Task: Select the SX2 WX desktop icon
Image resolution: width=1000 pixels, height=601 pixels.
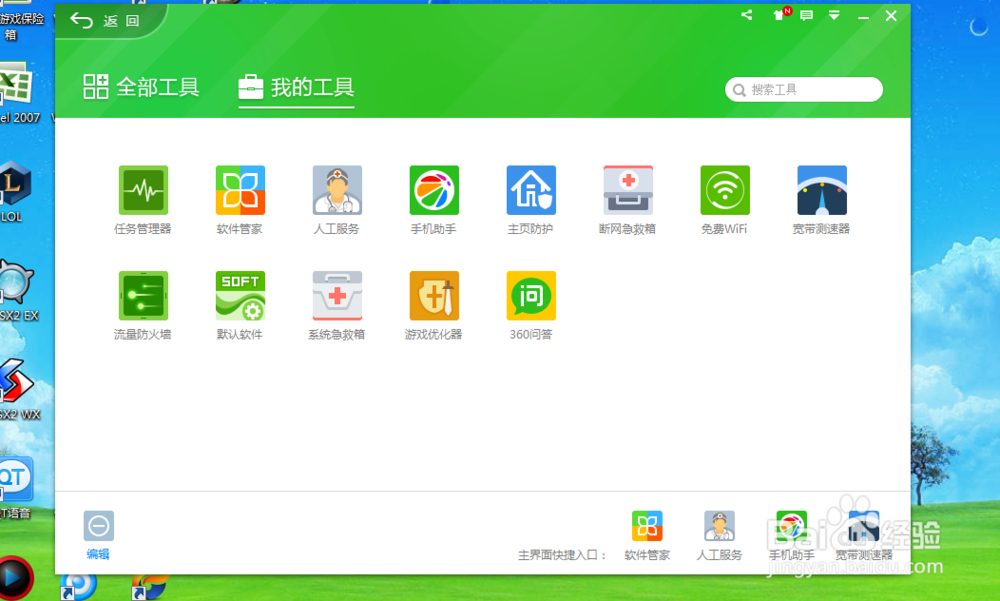Action: coord(18,389)
